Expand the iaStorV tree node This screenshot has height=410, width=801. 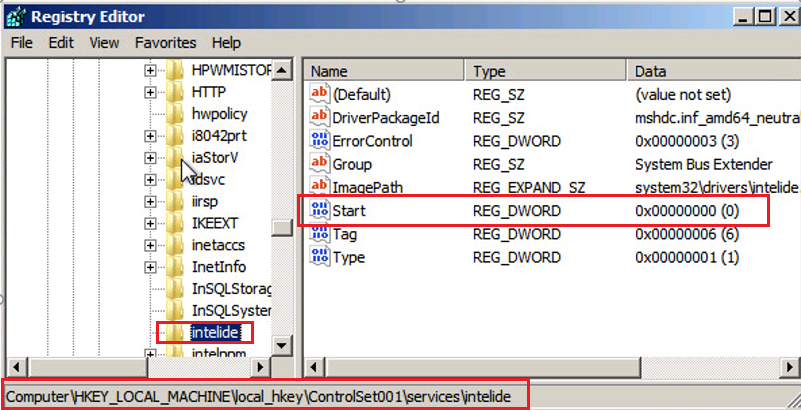coord(150,158)
